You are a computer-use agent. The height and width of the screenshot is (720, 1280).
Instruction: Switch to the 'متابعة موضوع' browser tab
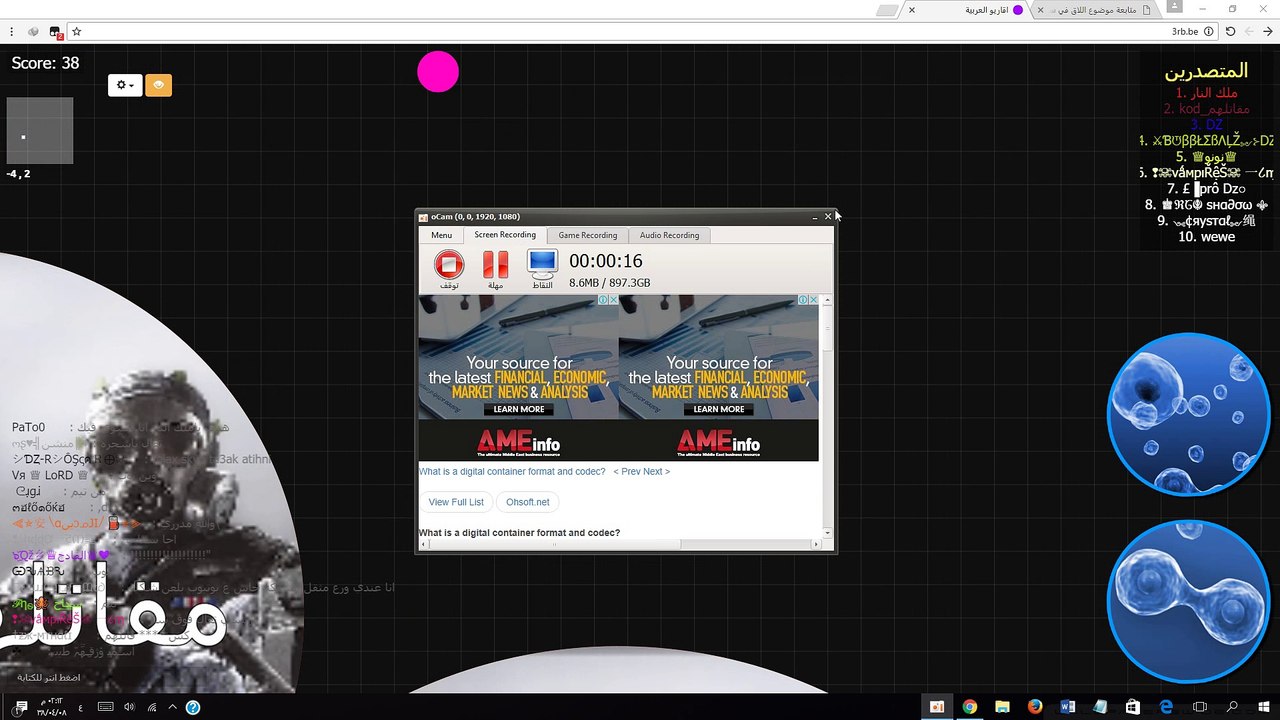coord(1096,10)
